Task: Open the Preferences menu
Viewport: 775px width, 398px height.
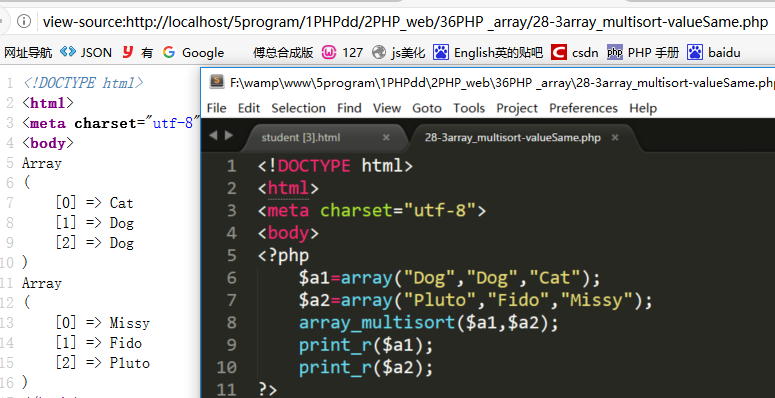Action: click(584, 108)
